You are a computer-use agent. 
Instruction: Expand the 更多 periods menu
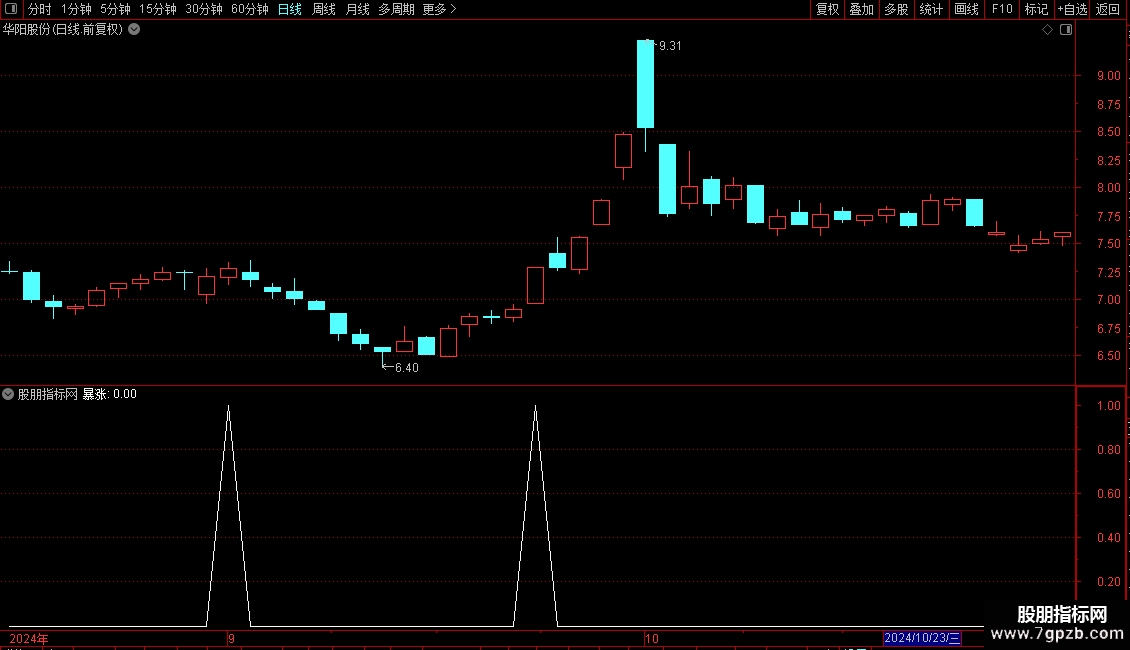pos(440,9)
